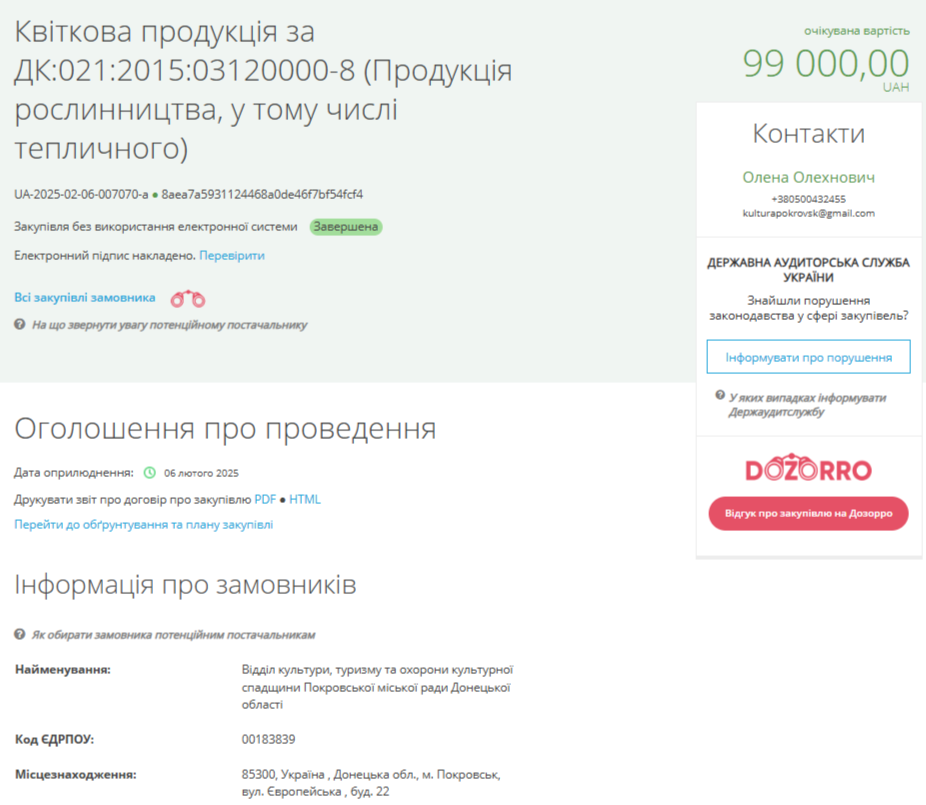The image size is (926, 805).
Task: Click the clock icon beside publication date
Action: click(x=150, y=473)
